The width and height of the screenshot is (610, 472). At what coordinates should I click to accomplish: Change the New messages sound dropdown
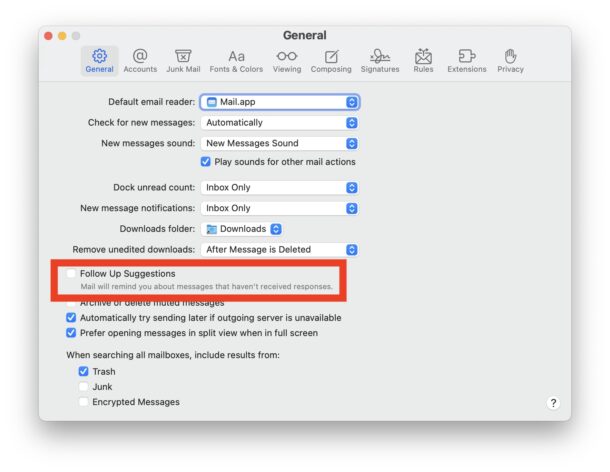pos(279,144)
